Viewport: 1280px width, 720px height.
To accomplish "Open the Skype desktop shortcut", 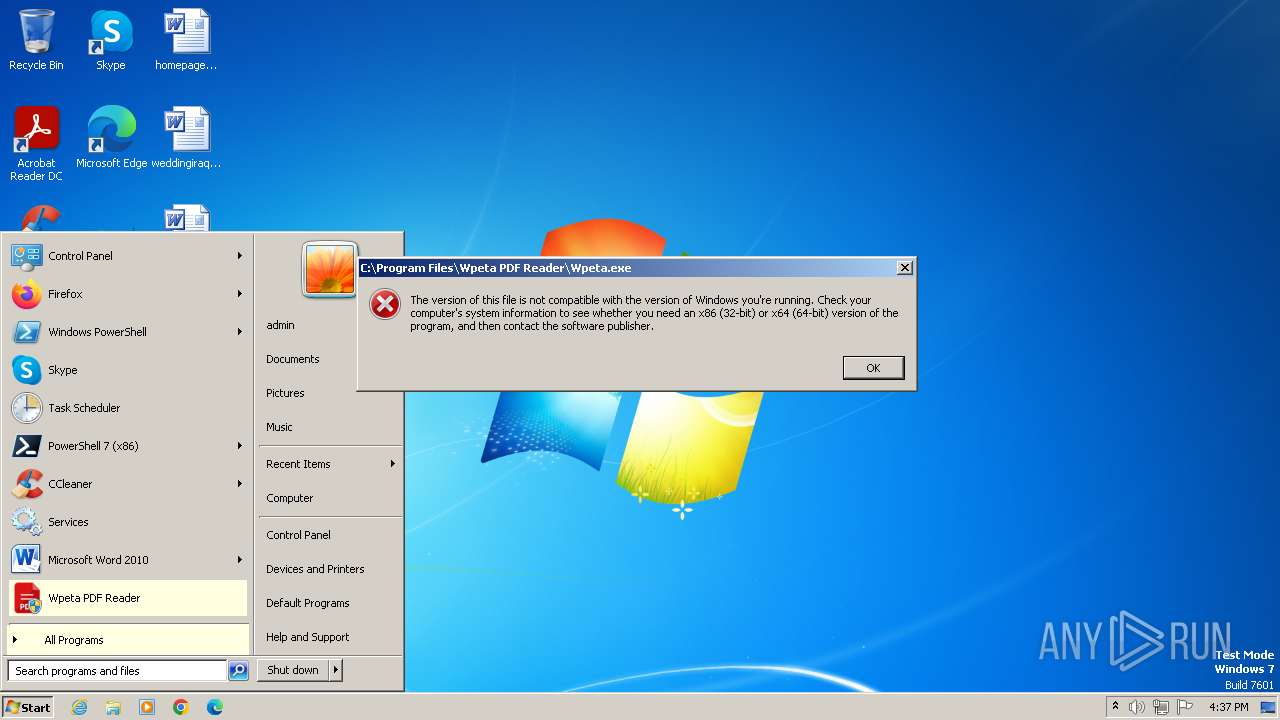I will coord(110,40).
